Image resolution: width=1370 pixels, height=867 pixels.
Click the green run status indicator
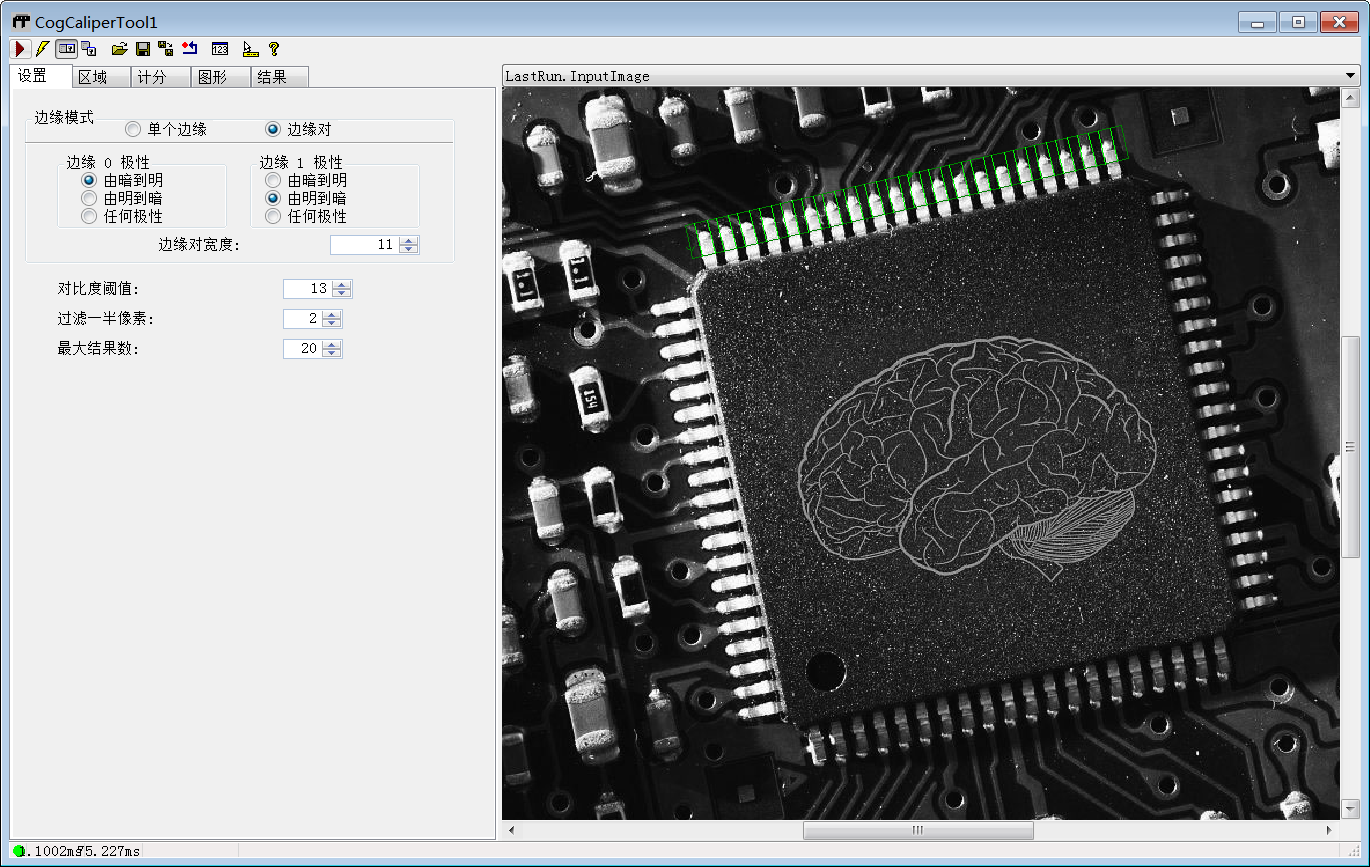pyautogui.click(x=17, y=851)
